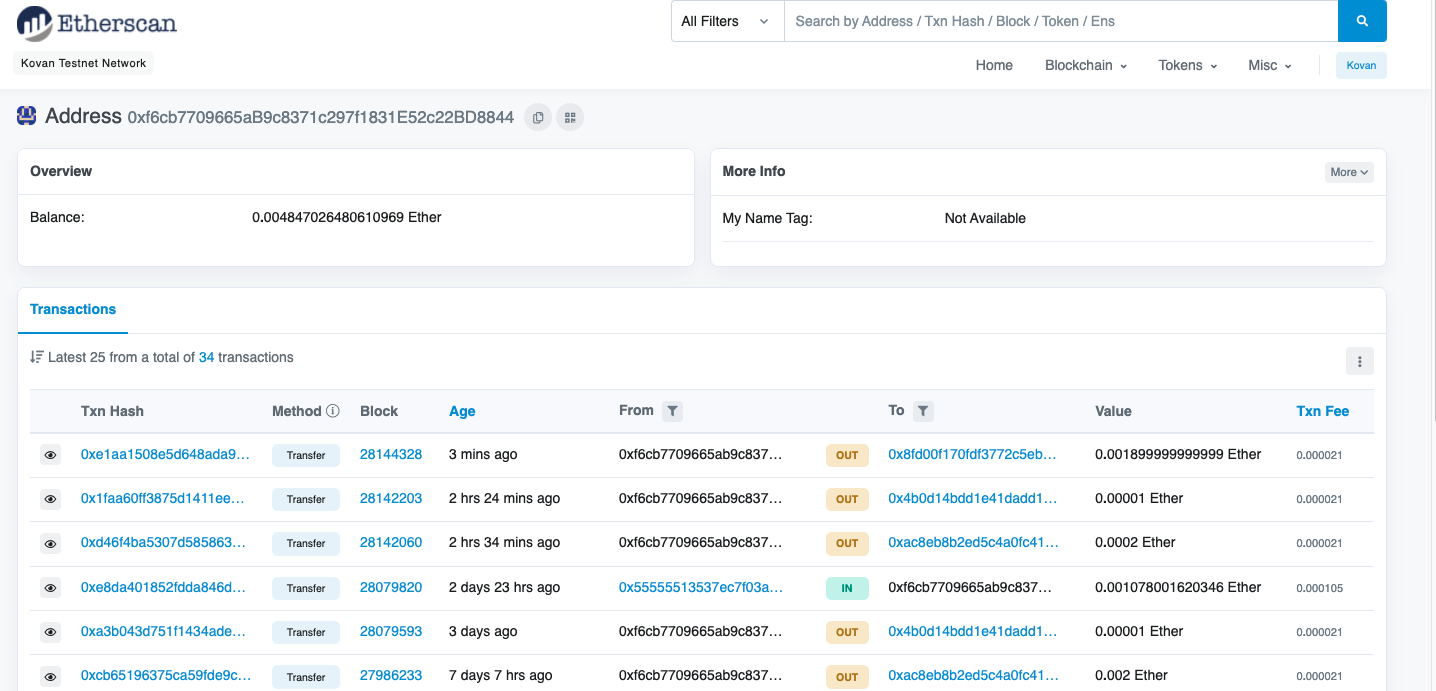The height and width of the screenshot is (691, 1436).
Task: Click the Not Available name tag text
Action: 985,218
